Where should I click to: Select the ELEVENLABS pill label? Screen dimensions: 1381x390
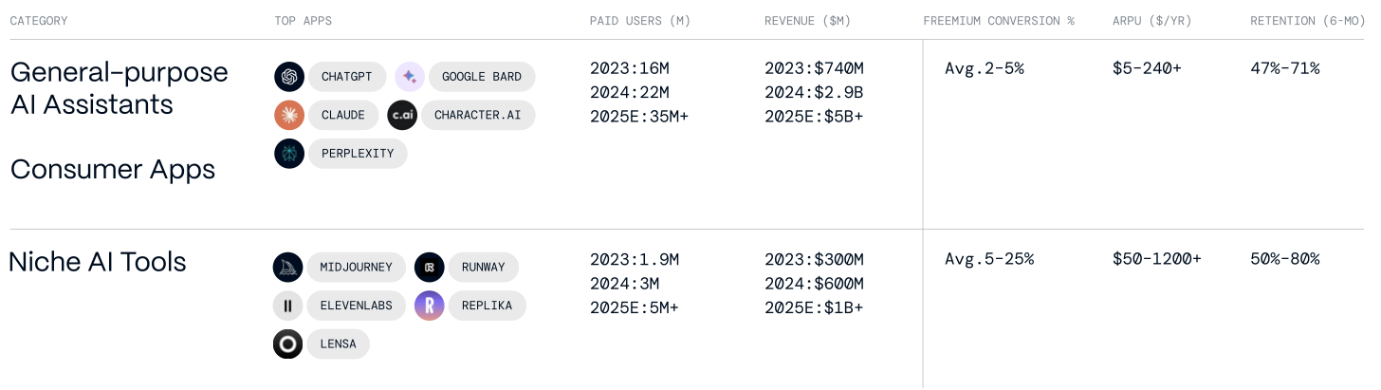pyautogui.click(x=356, y=306)
